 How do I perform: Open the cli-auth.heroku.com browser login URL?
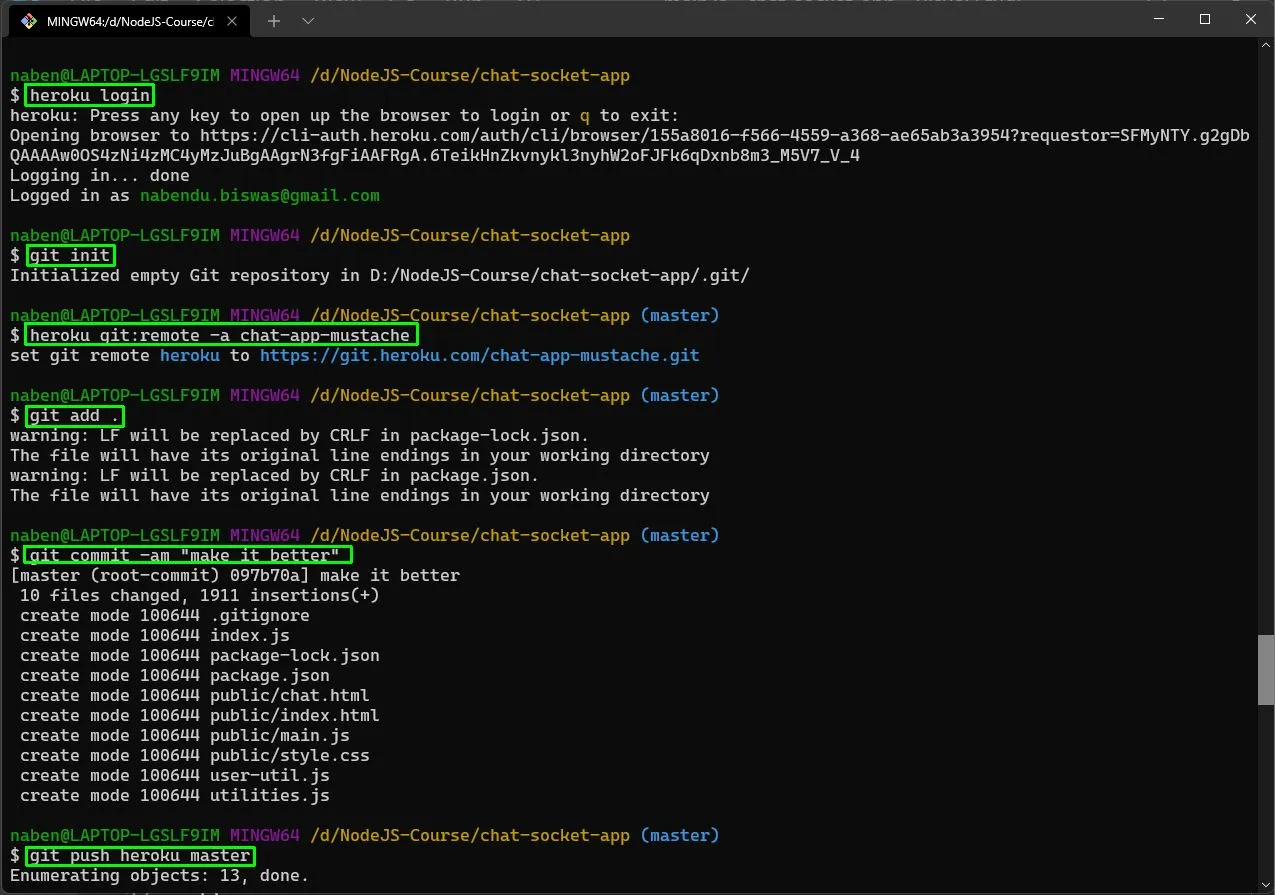(725, 136)
